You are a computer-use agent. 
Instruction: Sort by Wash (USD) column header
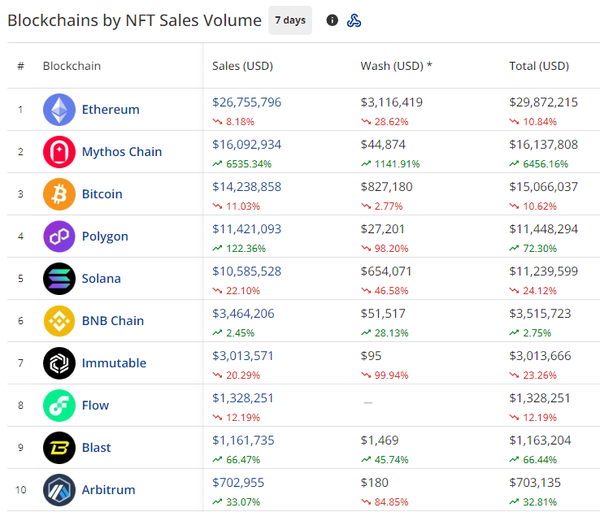coord(396,66)
